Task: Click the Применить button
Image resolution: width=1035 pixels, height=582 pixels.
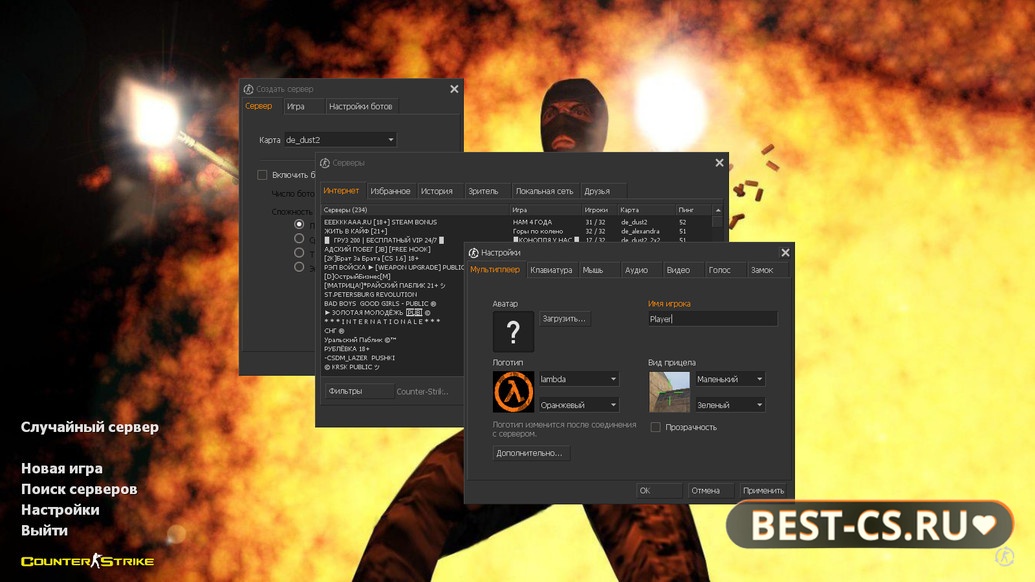Action: tap(764, 490)
